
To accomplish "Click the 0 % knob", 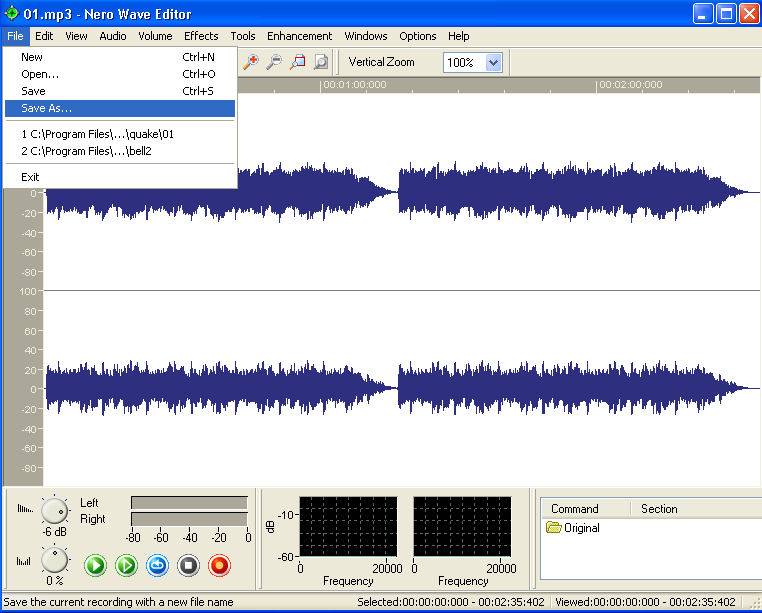I will point(54,560).
